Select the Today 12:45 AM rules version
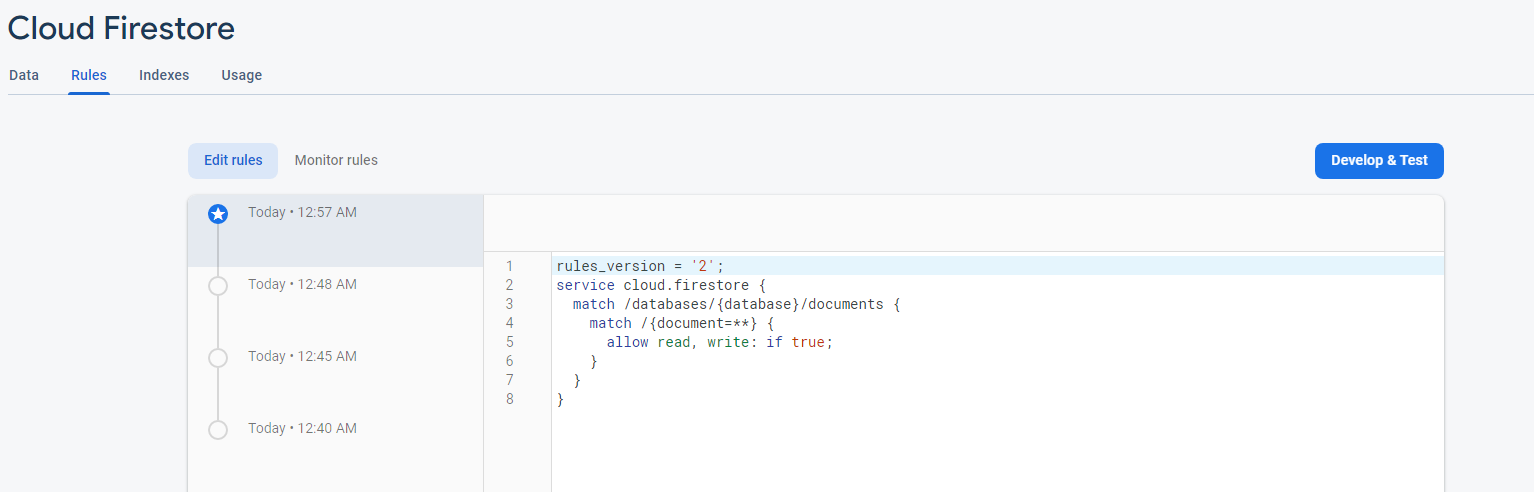The image size is (1534, 492). tap(335, 375)
